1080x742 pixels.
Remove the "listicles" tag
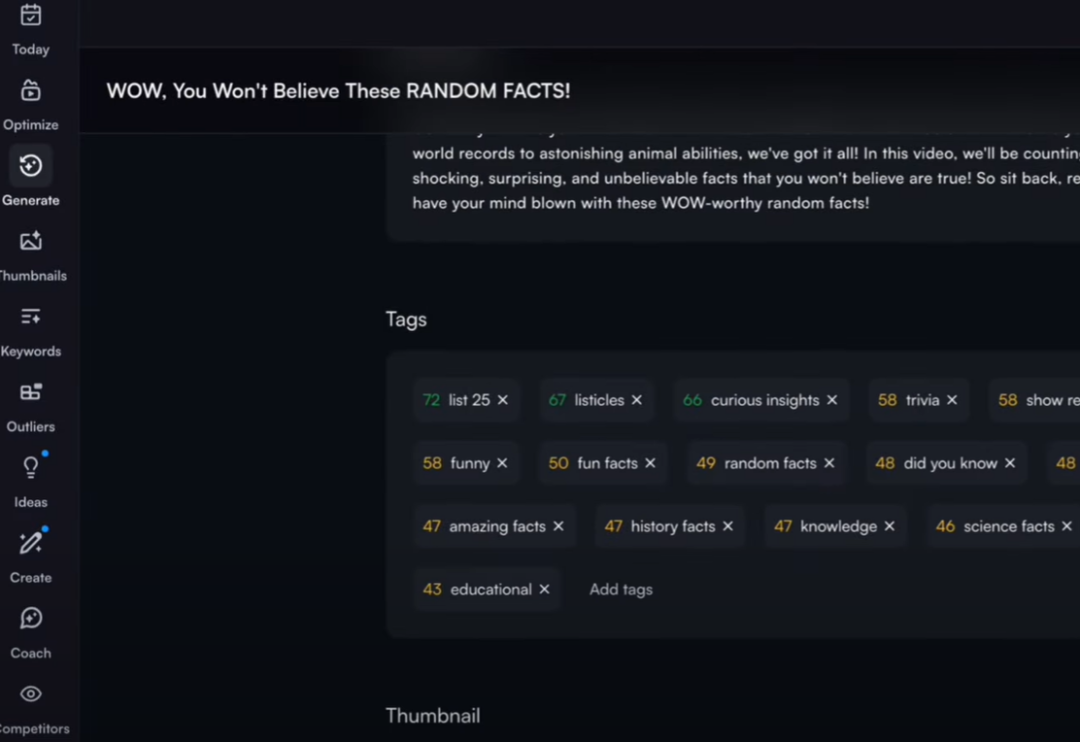tap(637, 400)
